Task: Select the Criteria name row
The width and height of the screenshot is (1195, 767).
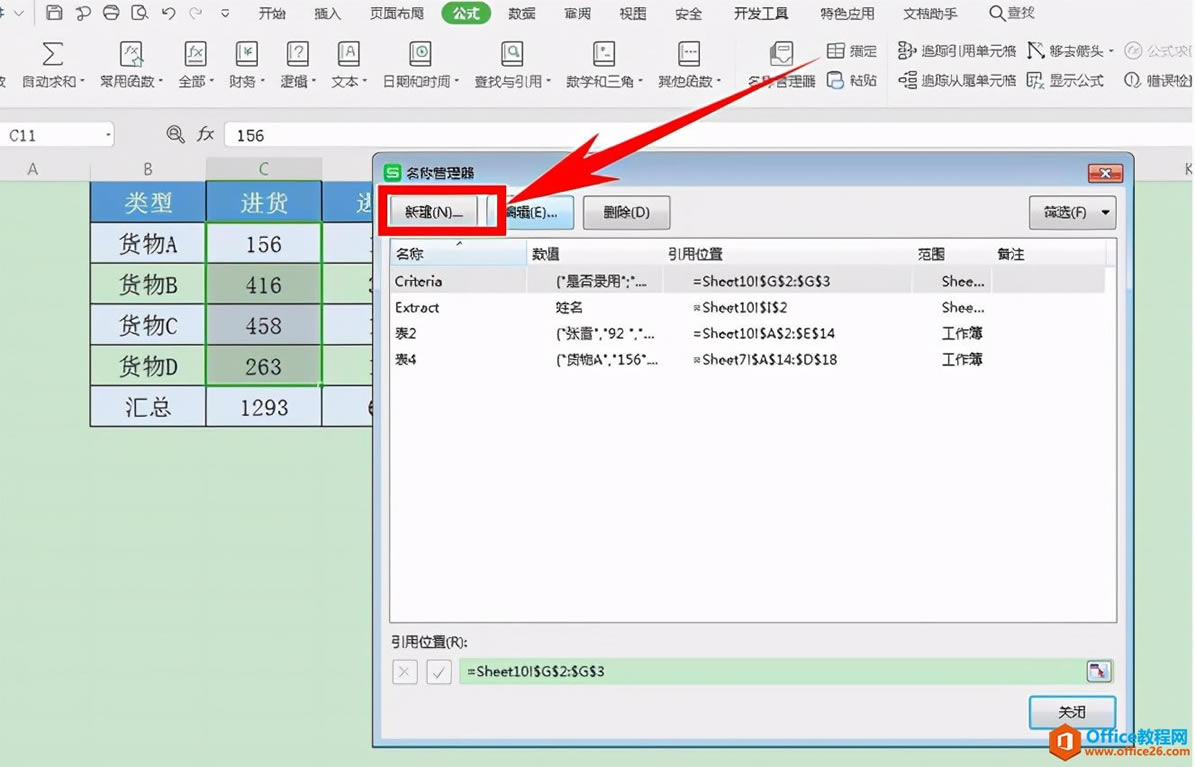Action: point(748,281)
